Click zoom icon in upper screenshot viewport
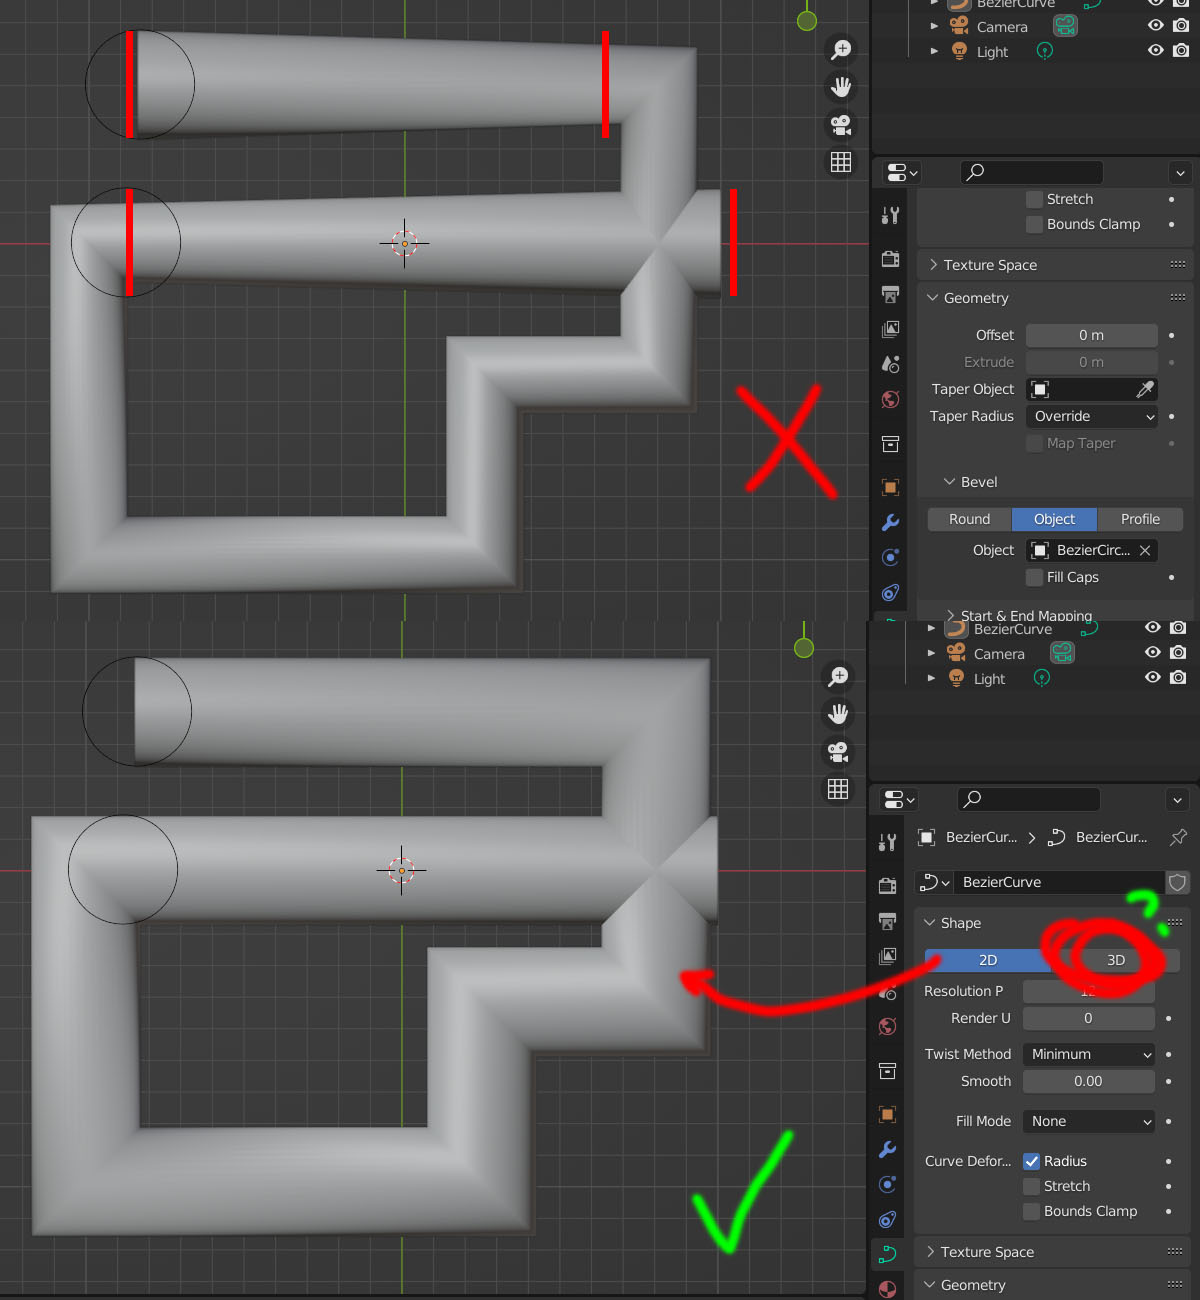This screenshot has height=1300, width=1200. point(841,49)
